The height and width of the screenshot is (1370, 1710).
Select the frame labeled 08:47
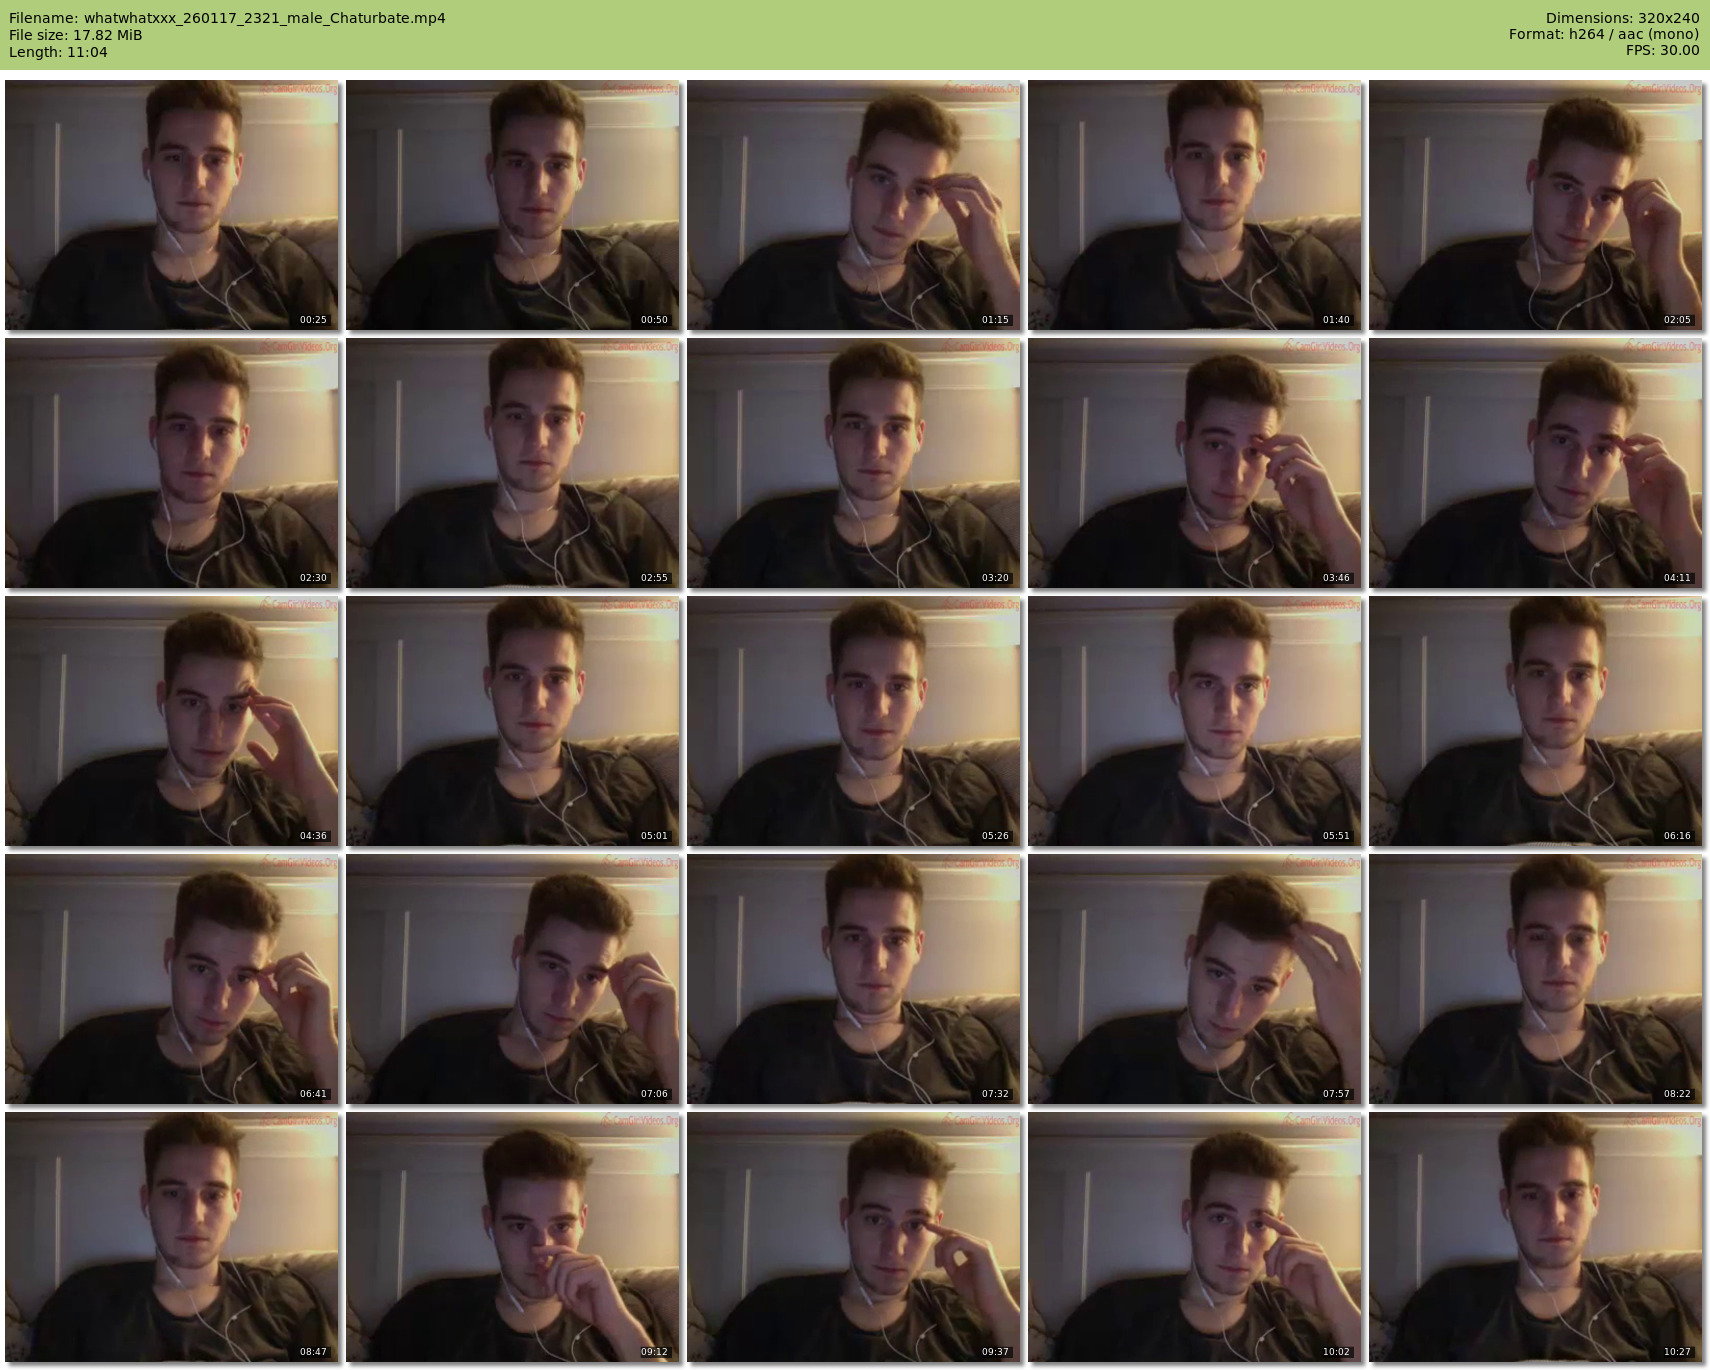(171, 1237)
